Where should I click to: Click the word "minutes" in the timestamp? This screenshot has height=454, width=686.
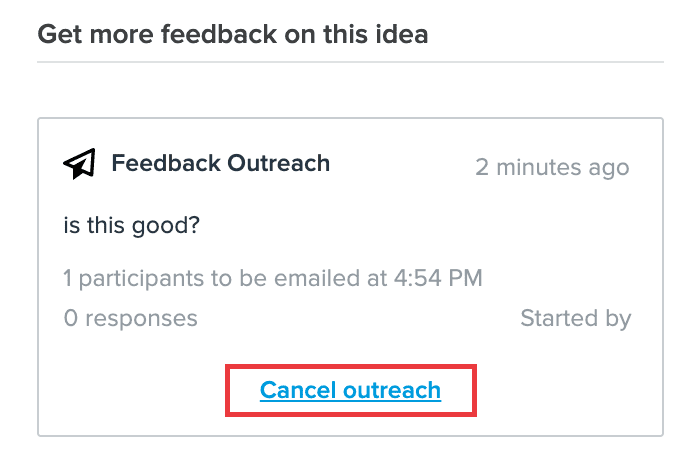(539, 168)
